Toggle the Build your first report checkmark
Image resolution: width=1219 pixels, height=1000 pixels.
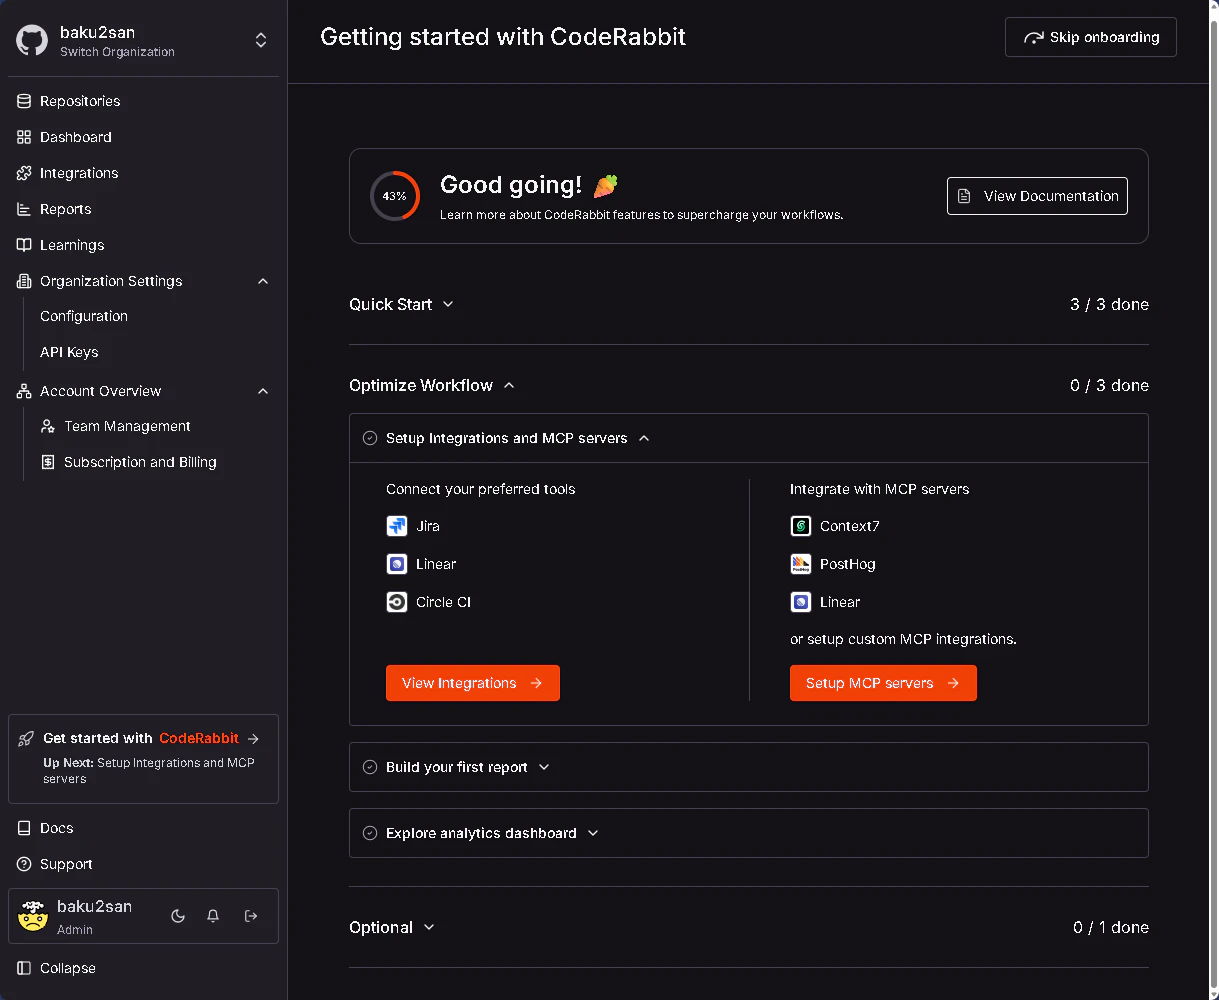pyautogui.click(x=370, y=767)
